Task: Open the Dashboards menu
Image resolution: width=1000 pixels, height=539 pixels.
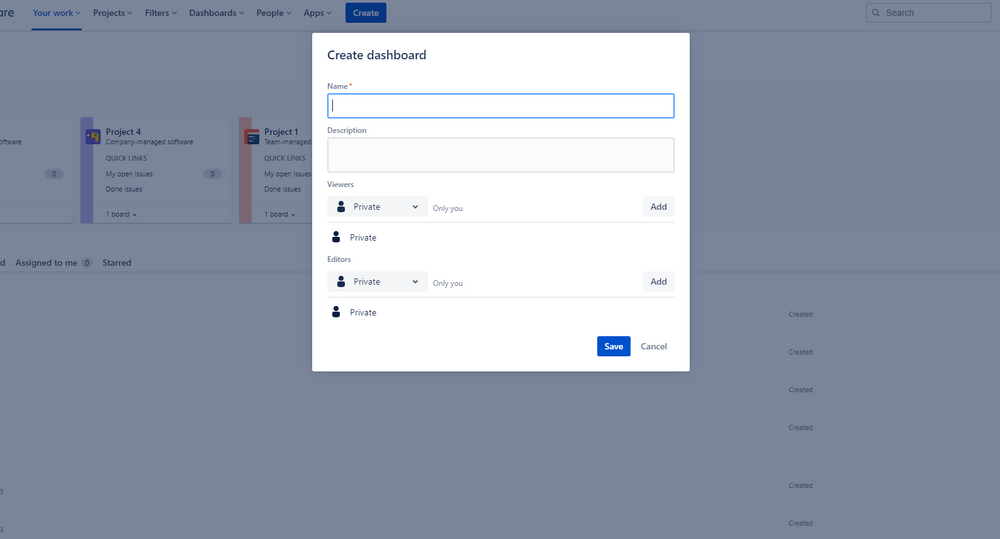Action: [x=217, y=13]
